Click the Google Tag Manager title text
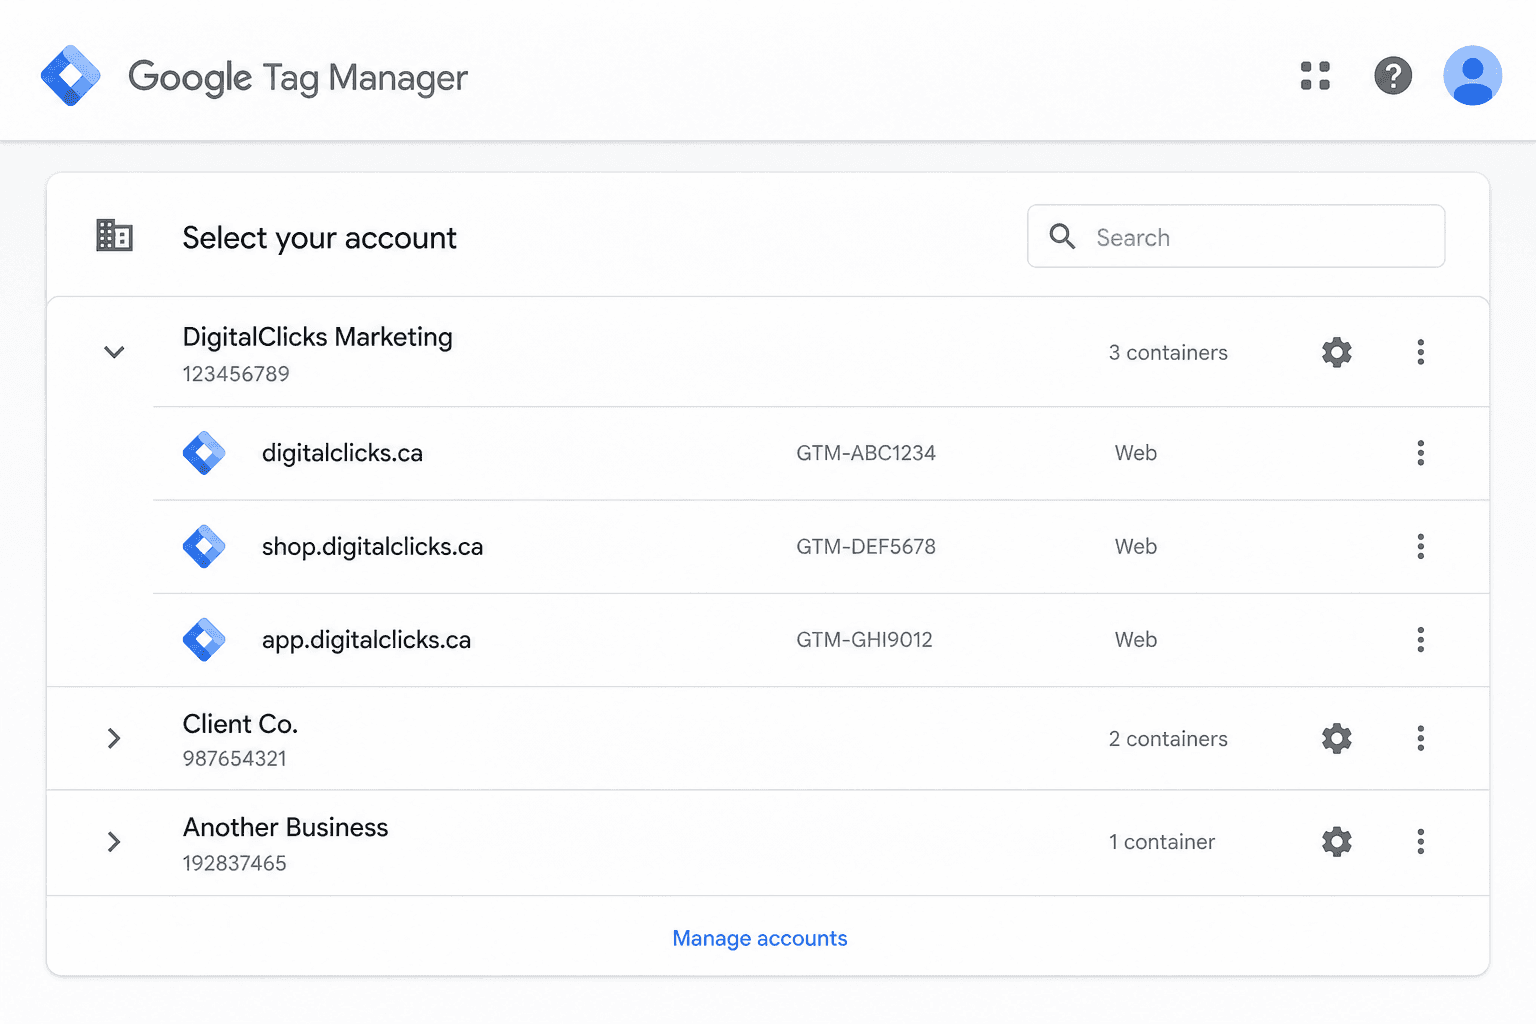Screen dimensions: 1536x1024 [x=298, y=78]
